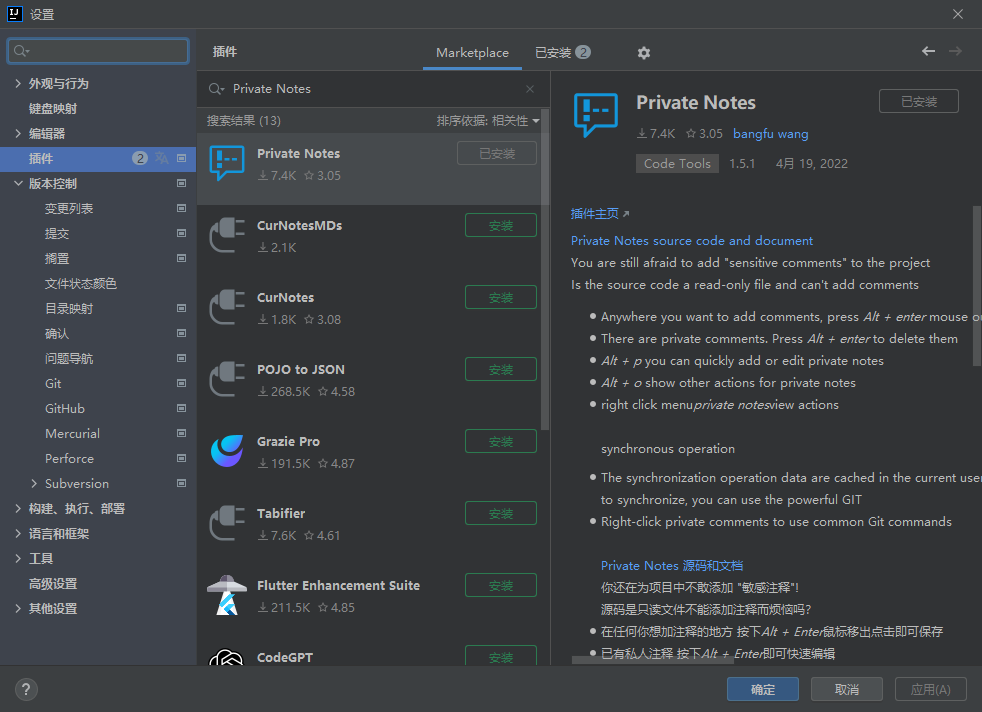The height and width of the screenshot is (712, 982).
Task: Click the CurNotes plugin icon
Action: (227, 307)
